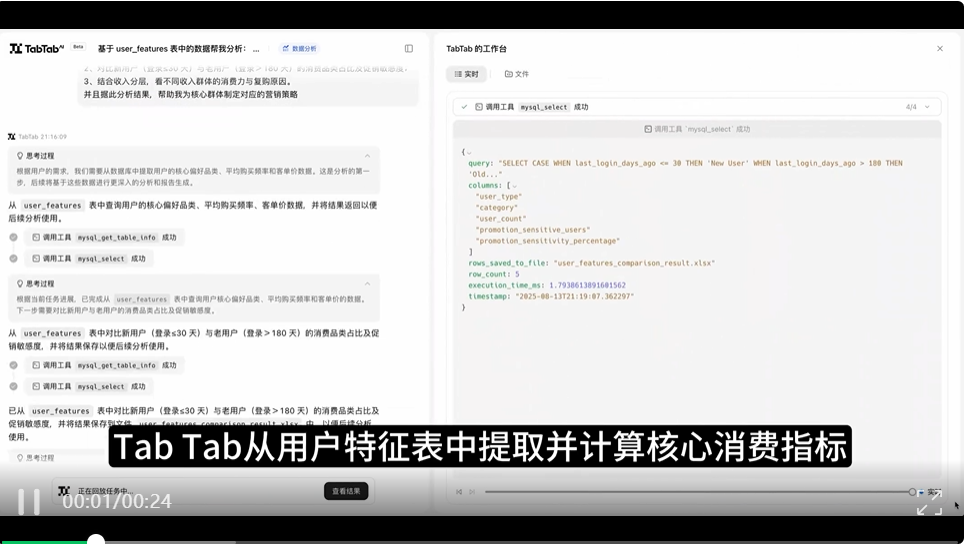The height and width of the screenshot is (544, 964).
Task: Enter video fullscreen mode
Action: 929,503
